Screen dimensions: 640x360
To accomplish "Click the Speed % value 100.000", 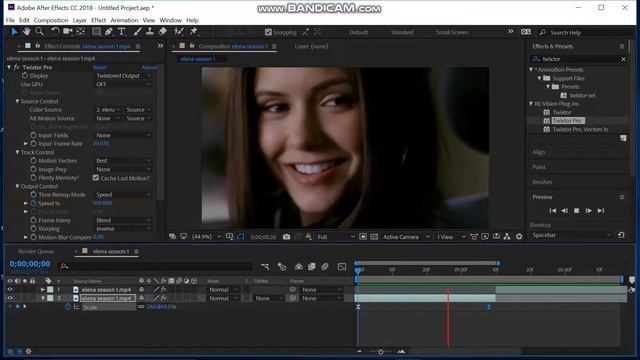I will [x=102, y=203].
